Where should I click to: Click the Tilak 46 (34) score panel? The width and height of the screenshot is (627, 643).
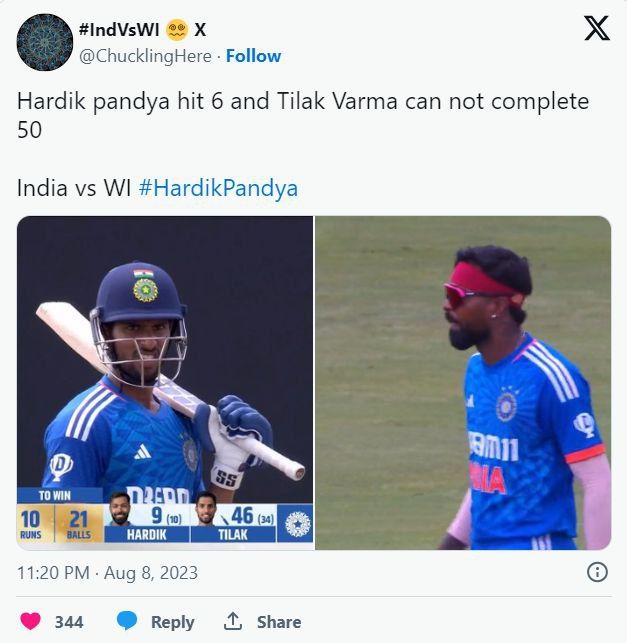(x=233, y=523)
